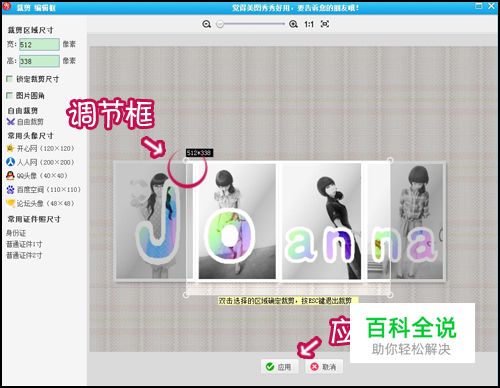Set view to 1:1 actual size
The height and width of the screenshot is (388, 500).
(x=309, y=24)
